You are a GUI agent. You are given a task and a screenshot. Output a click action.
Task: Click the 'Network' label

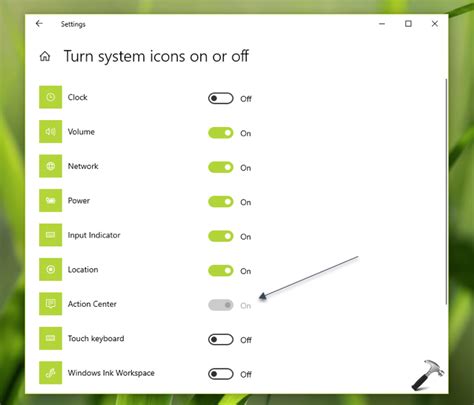(x=83, y=166)
